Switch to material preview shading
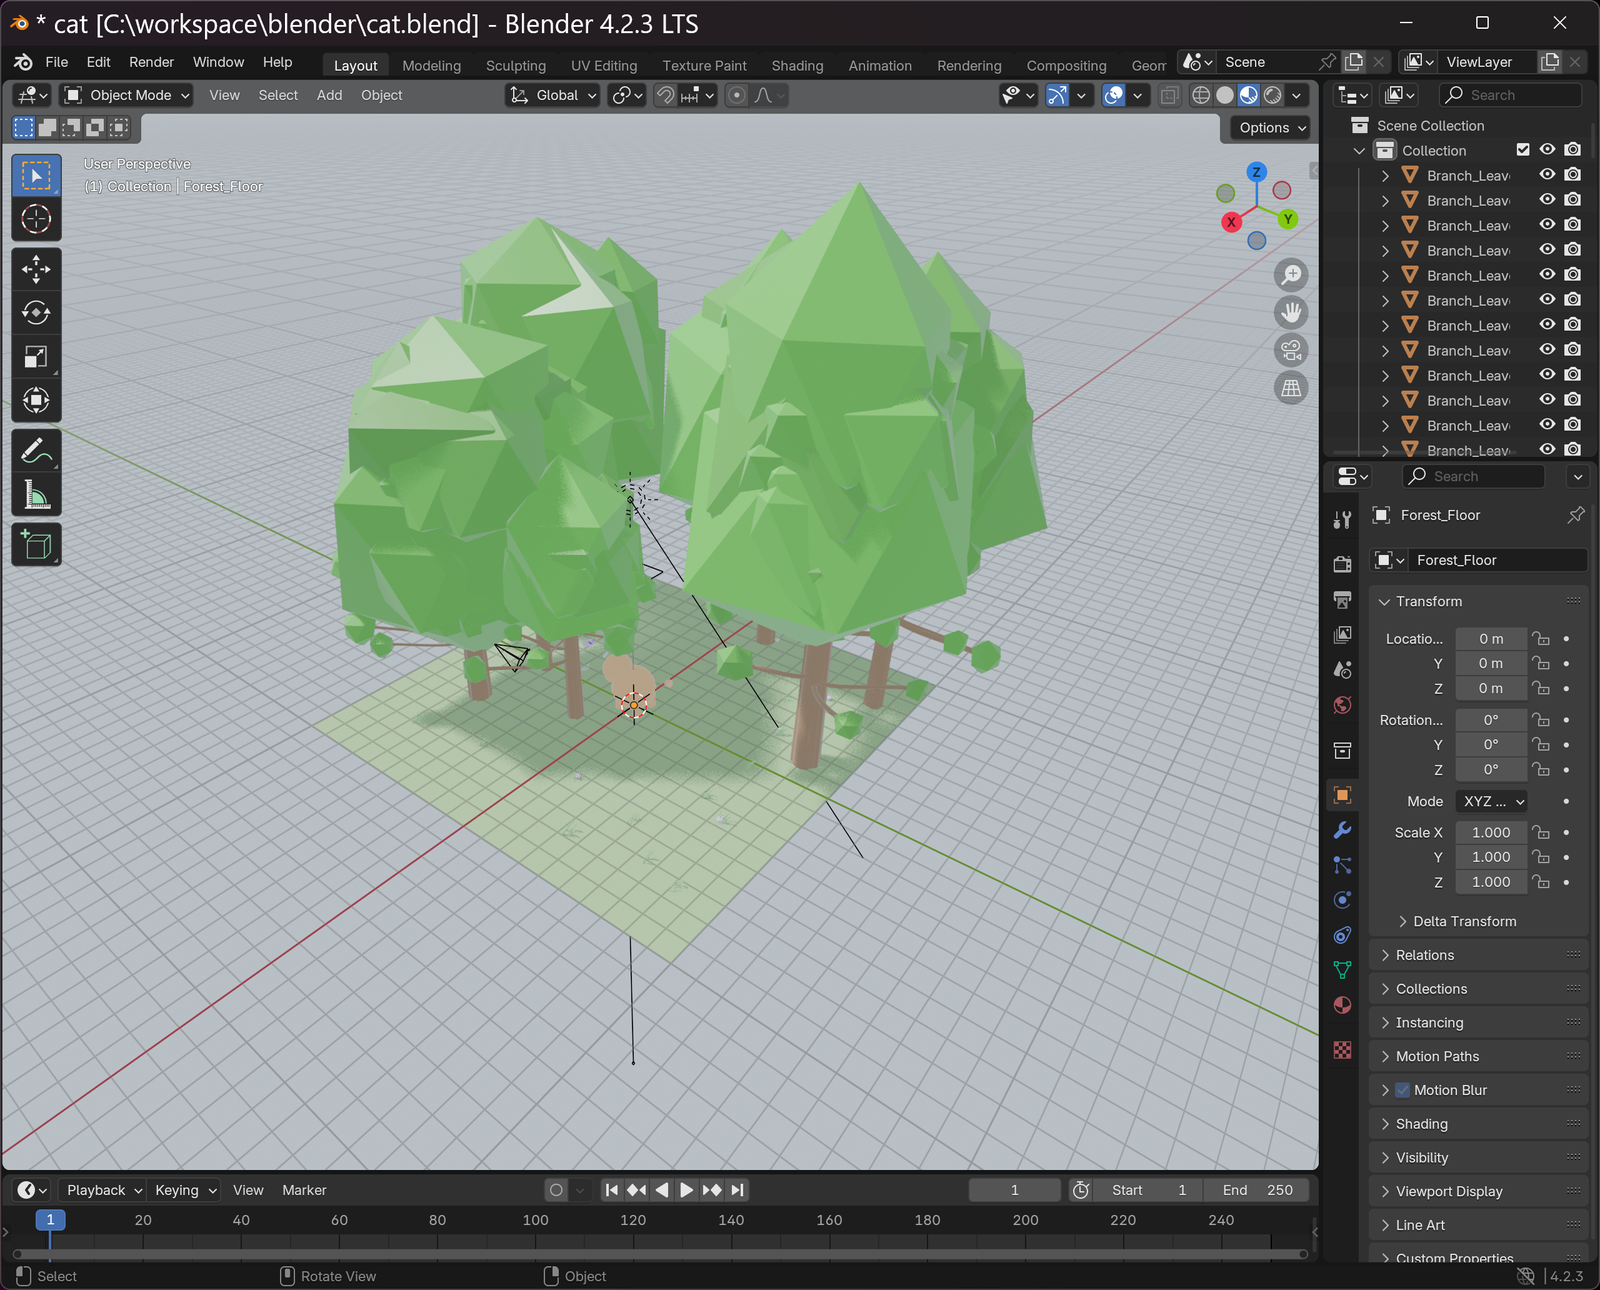Image resolution: width=1600 pixels, height=1290 pixels. (x=1249, y=95)
